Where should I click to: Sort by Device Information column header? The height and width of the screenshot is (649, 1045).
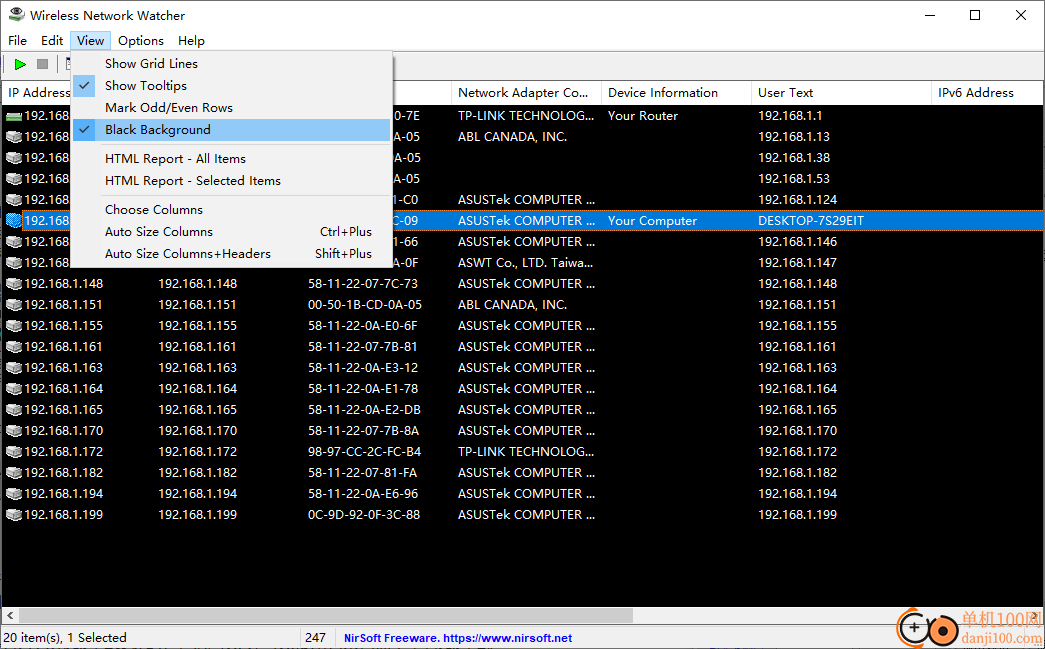tap(676, 93)
